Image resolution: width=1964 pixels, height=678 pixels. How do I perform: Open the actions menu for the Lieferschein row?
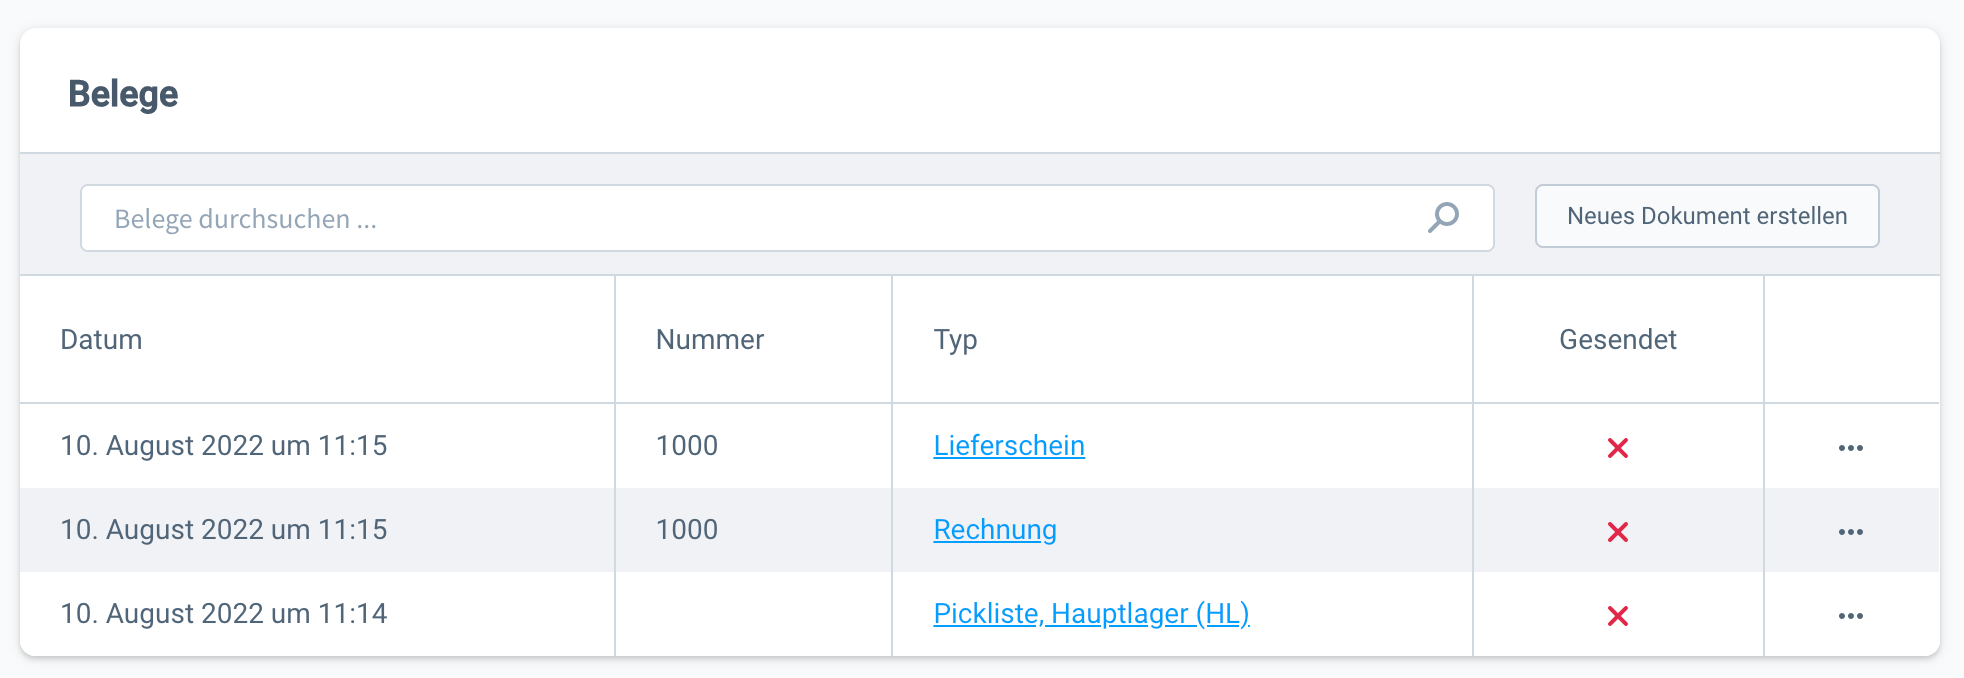point(1850,447)
